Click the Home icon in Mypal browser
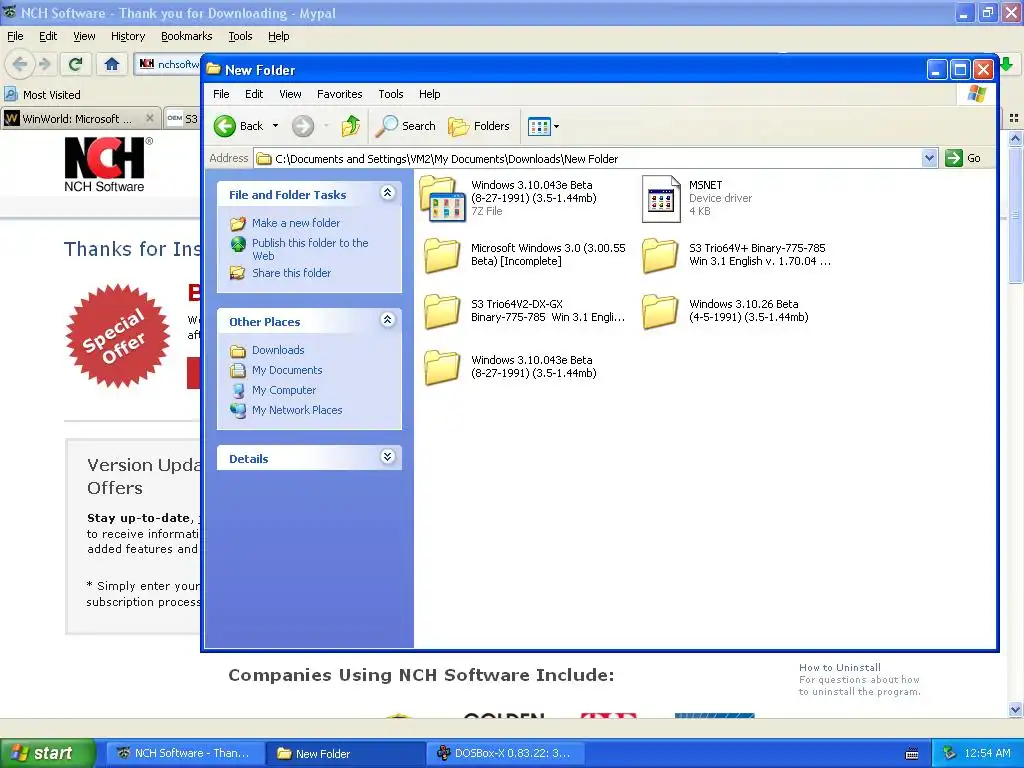 [x=112, y=64]
